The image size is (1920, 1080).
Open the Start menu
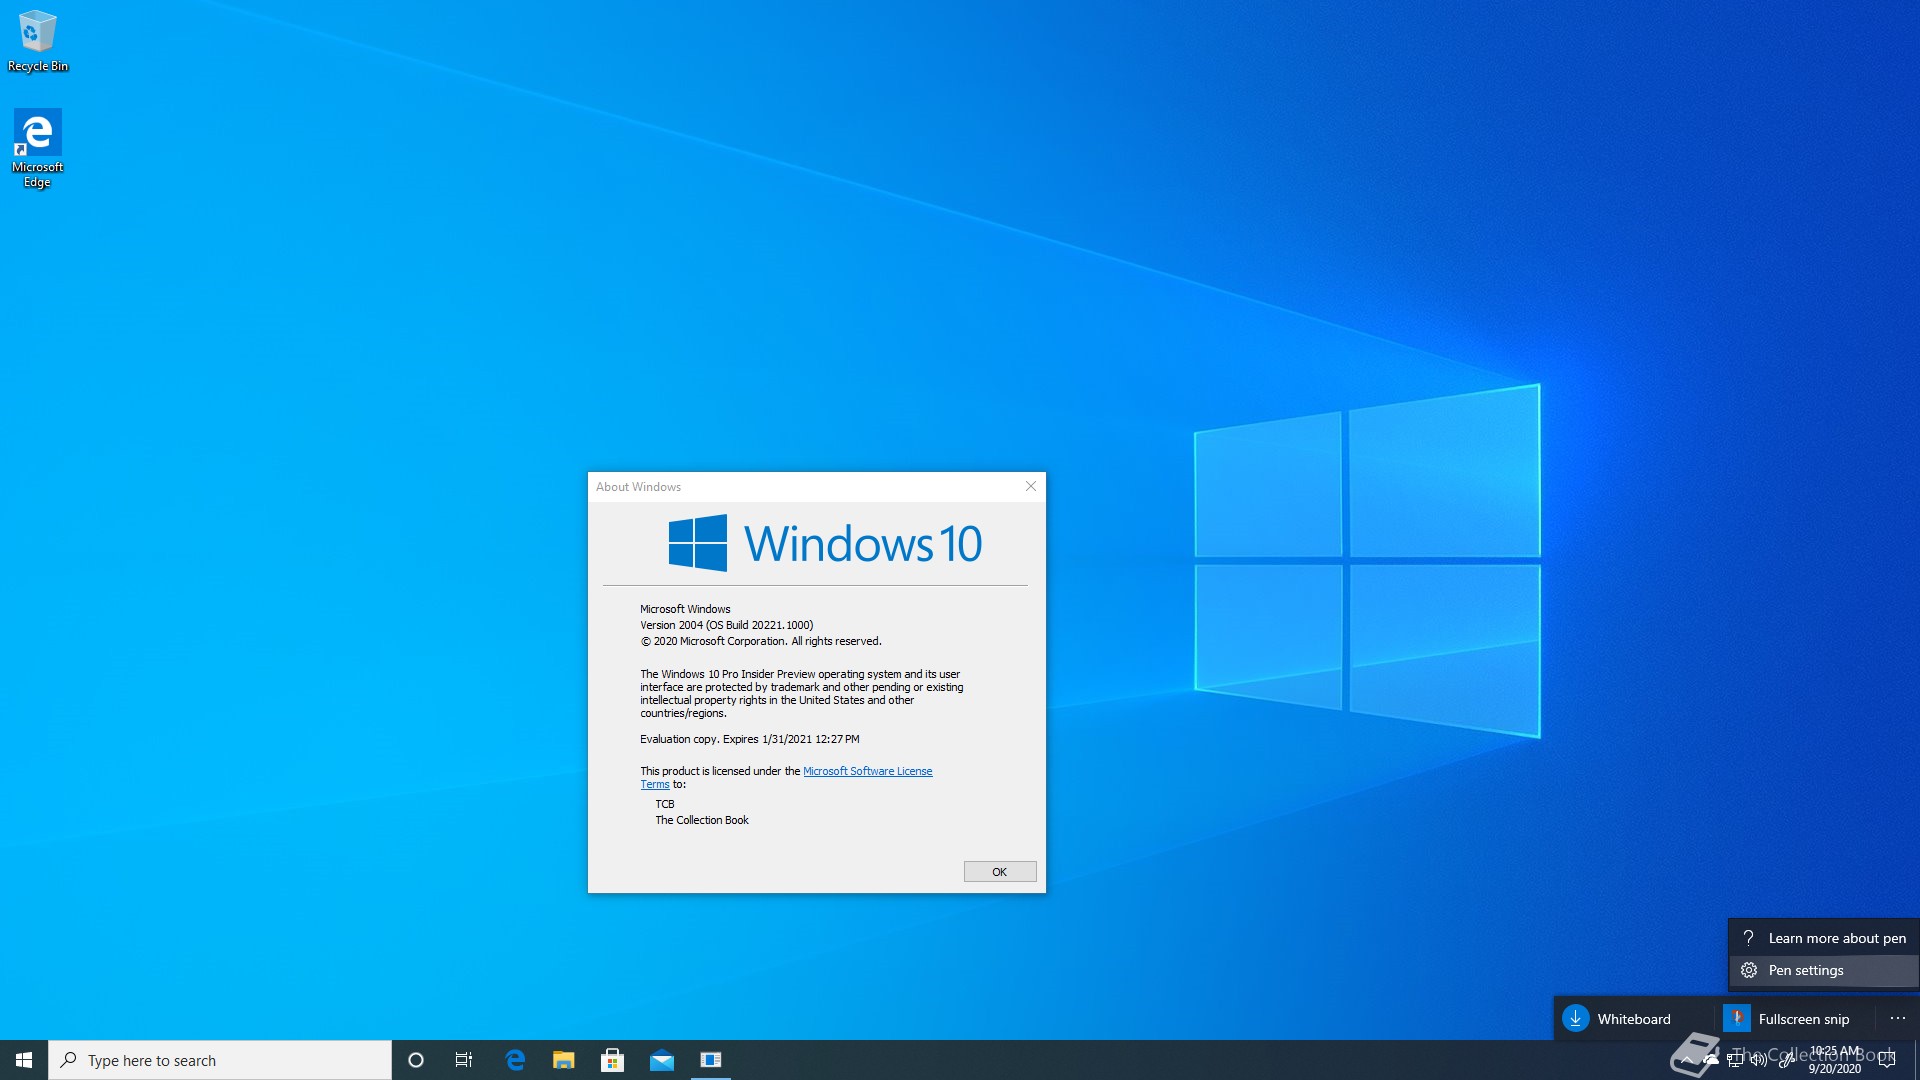pyautogui.click(x=24, y=1060)
